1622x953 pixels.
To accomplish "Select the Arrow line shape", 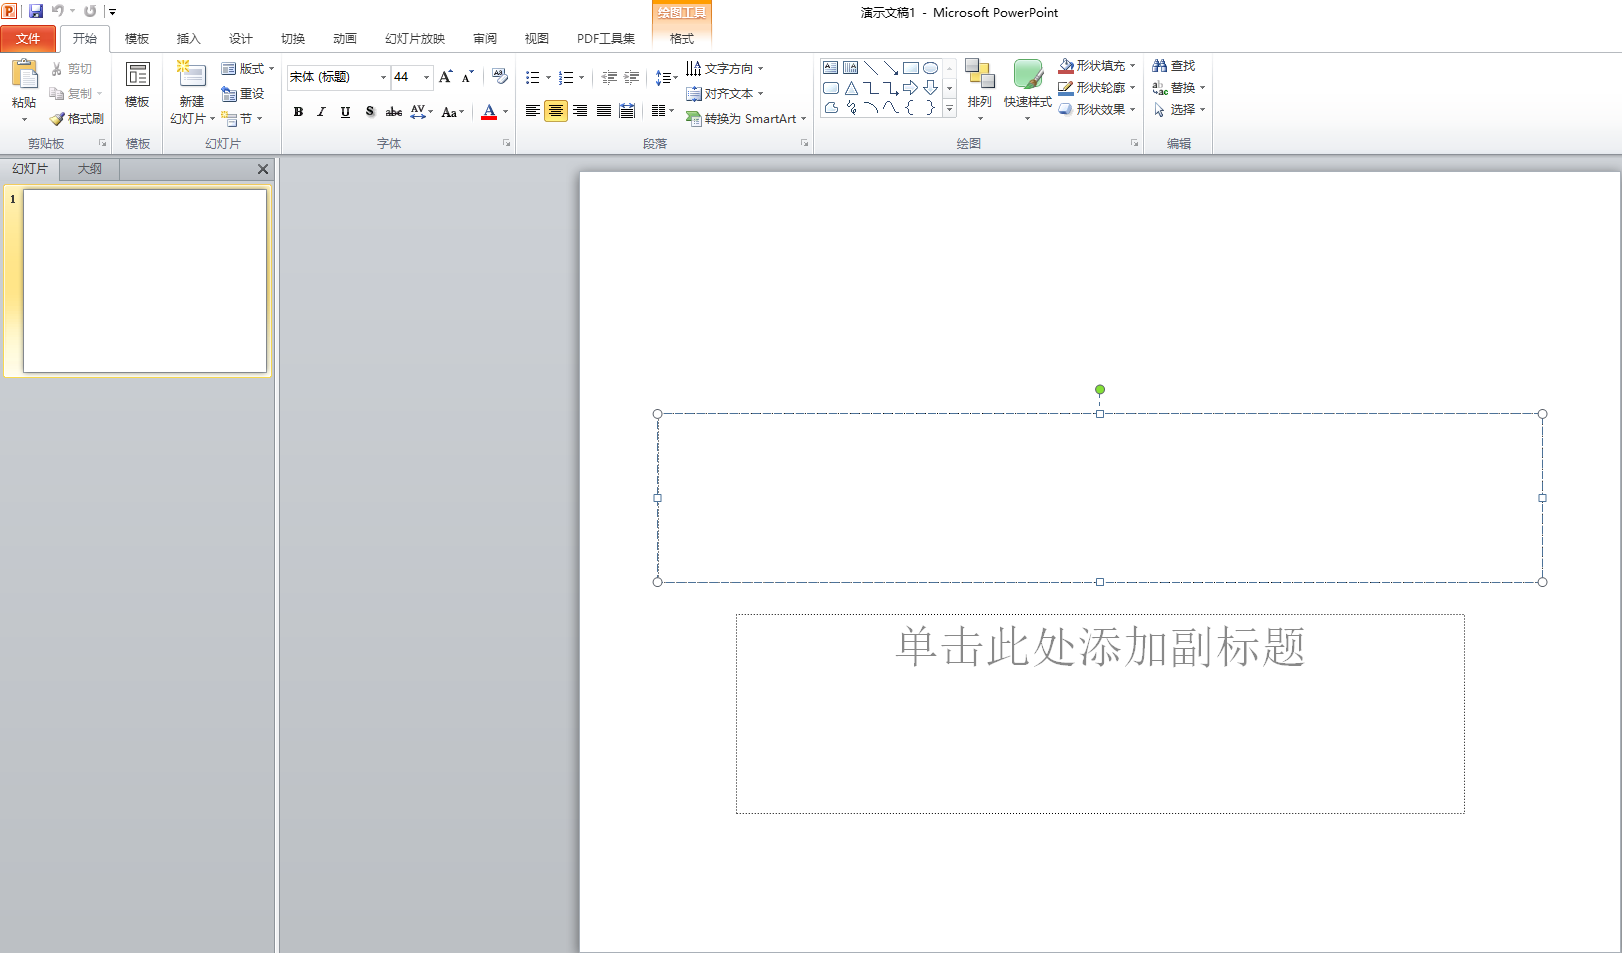I will tap(891, 68).
